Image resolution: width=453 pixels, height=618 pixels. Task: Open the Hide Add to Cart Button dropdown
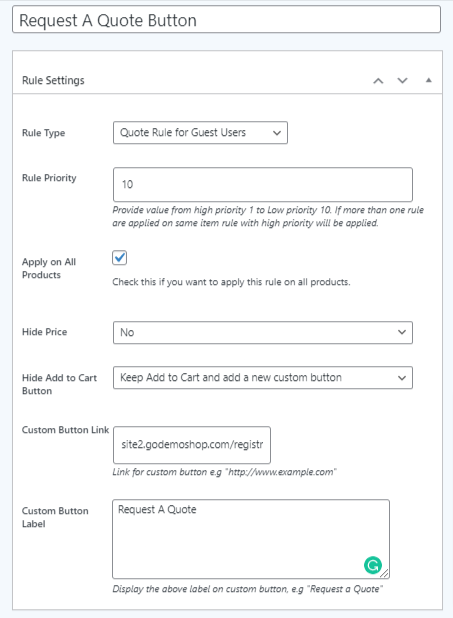tap(263, 378)
